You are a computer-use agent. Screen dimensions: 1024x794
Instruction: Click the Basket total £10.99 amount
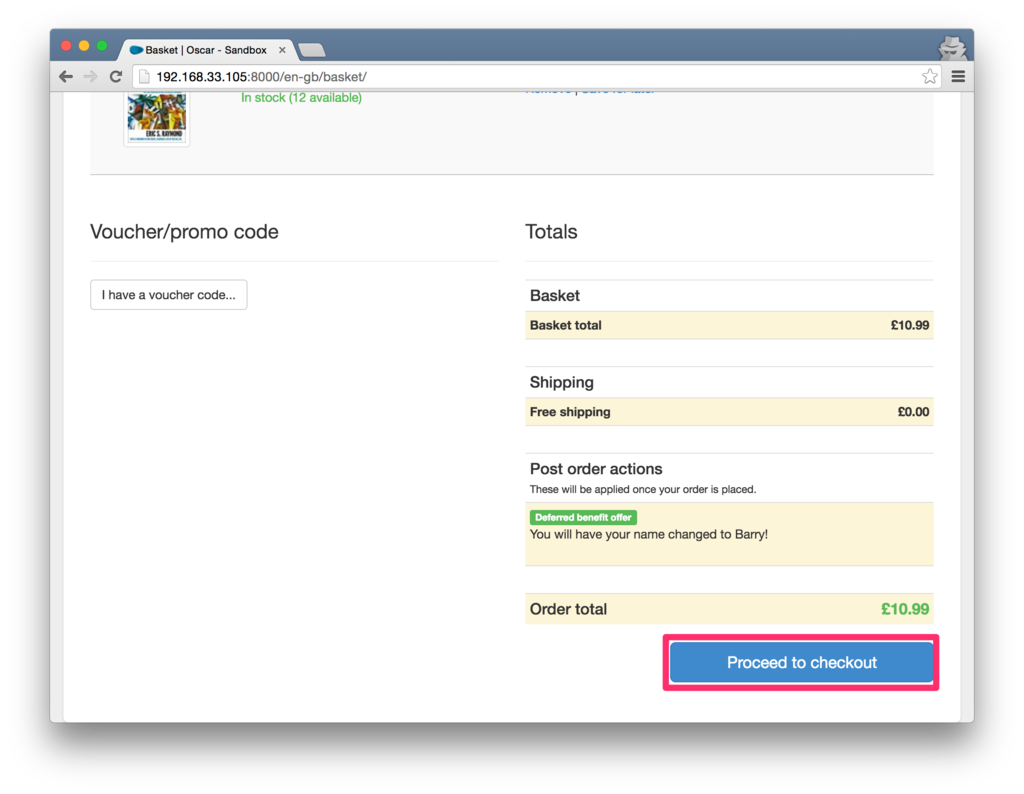(910, 325)
